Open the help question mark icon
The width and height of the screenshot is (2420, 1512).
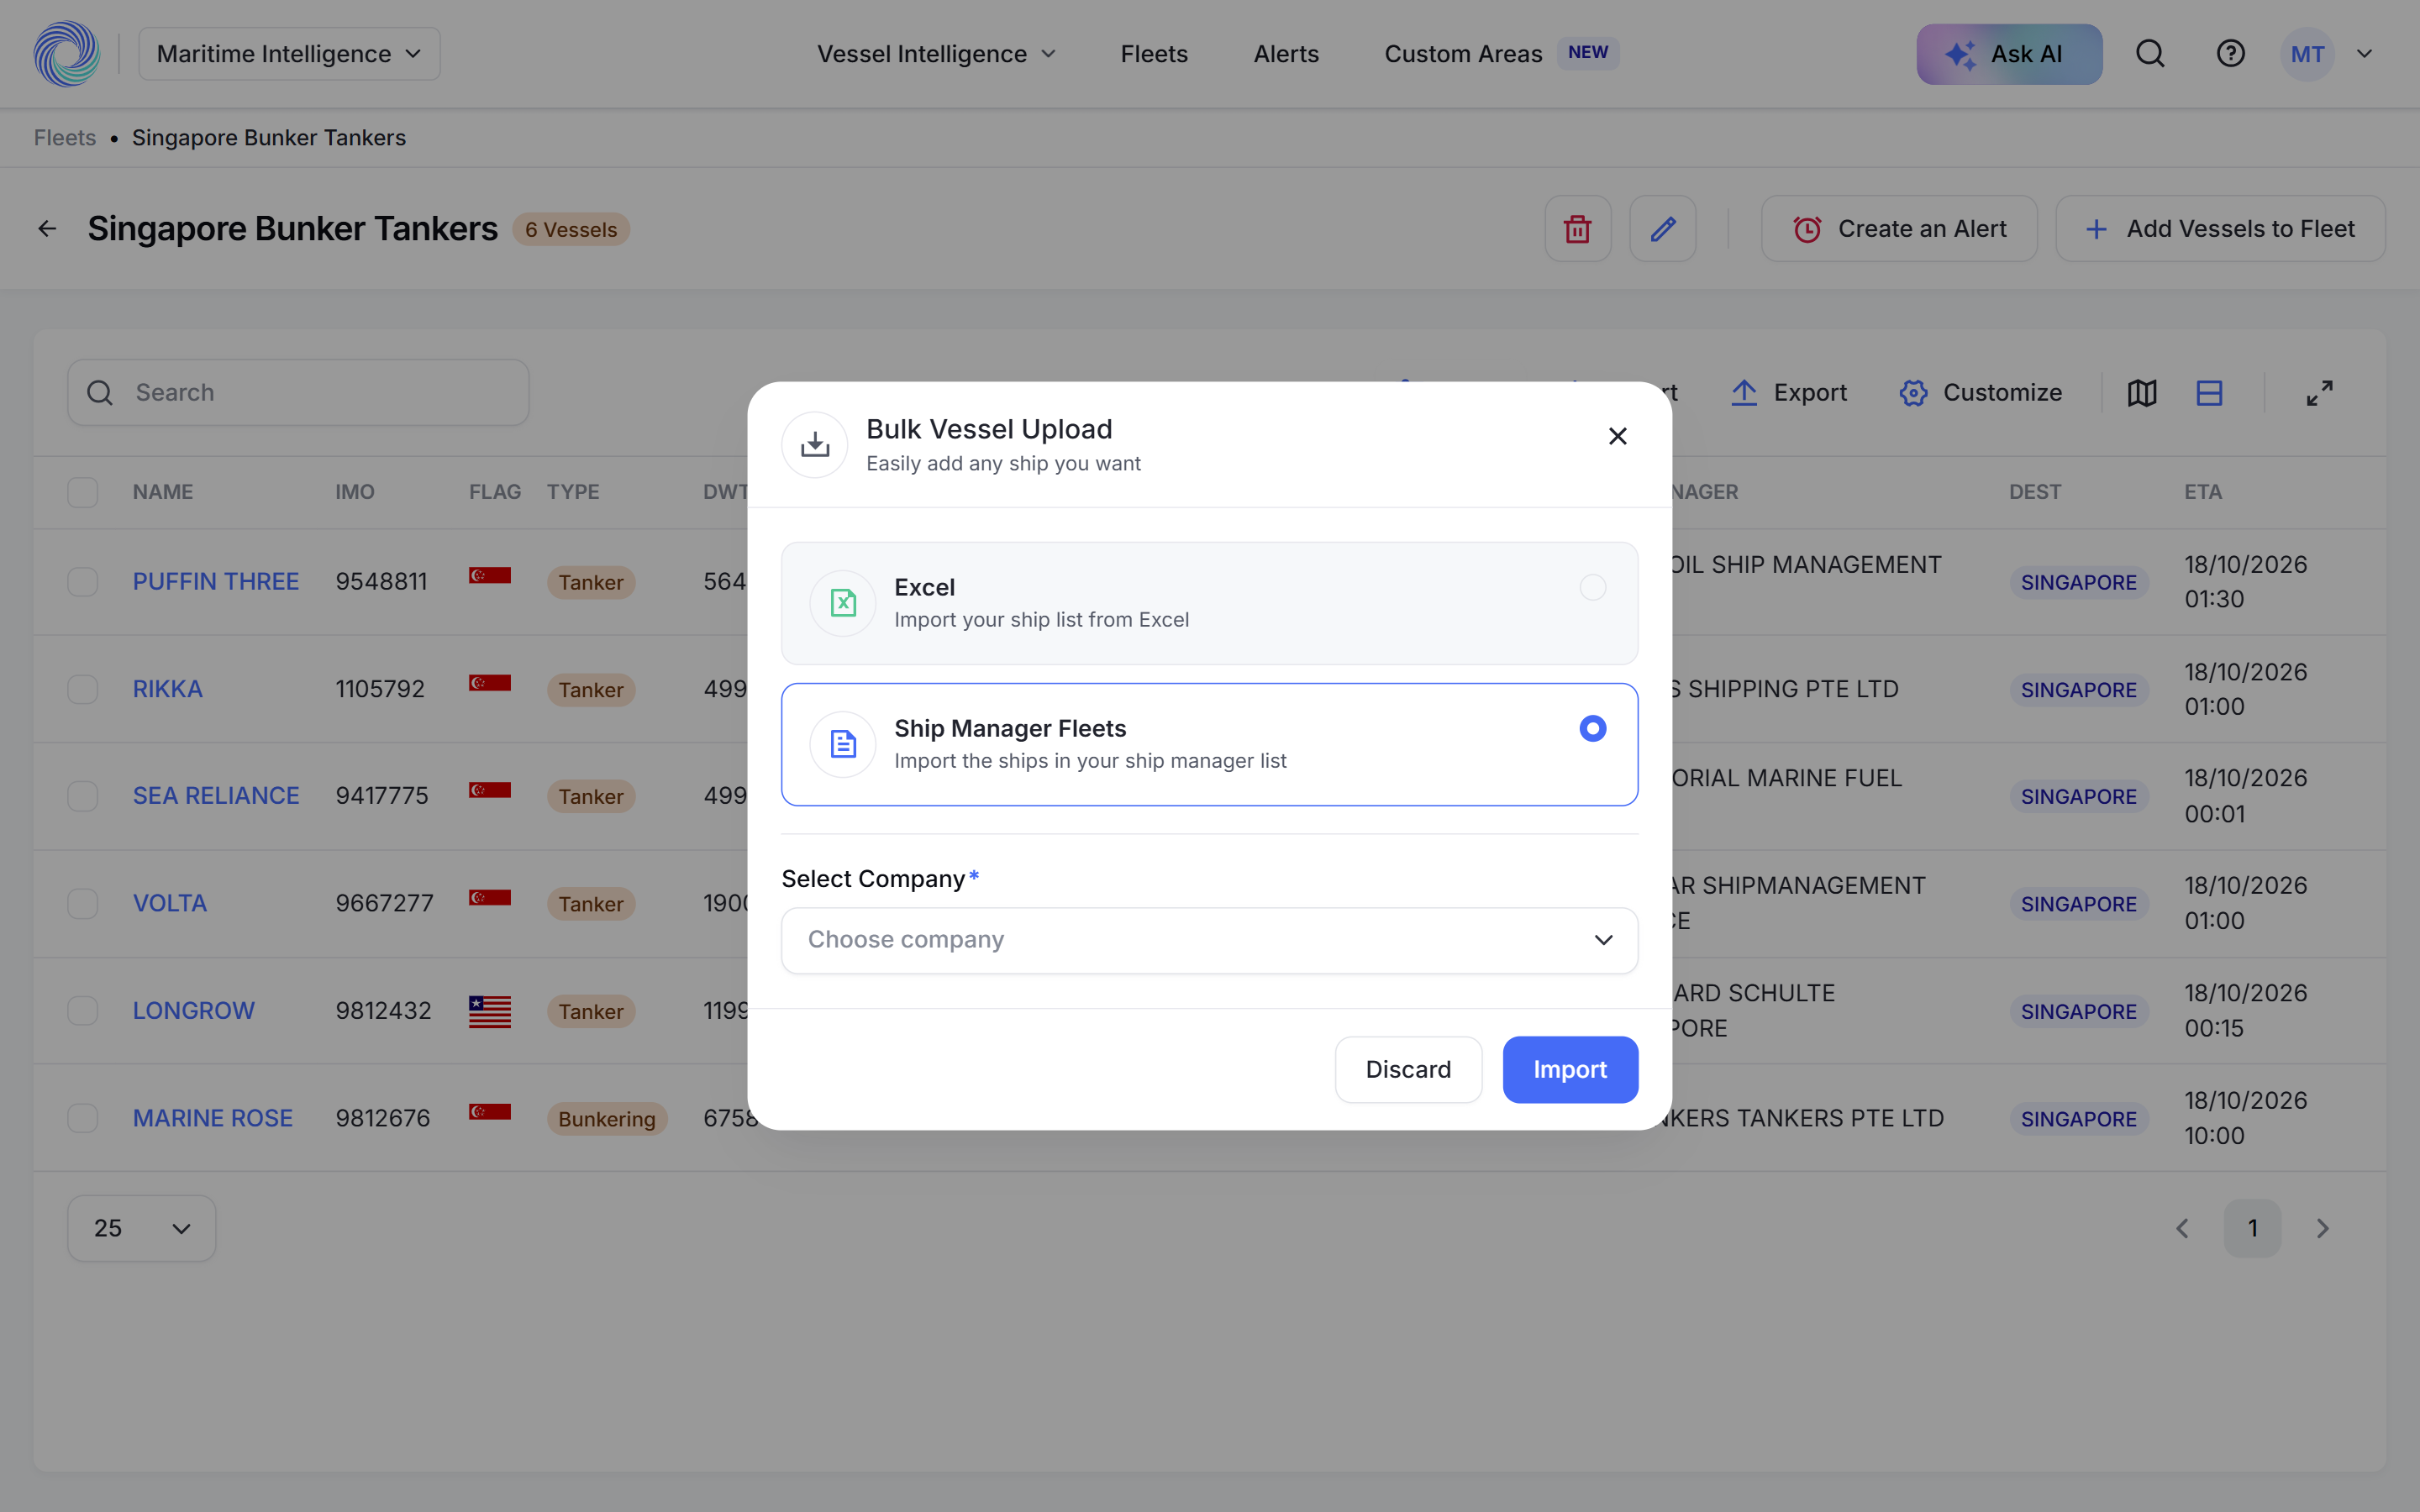pos(2230,54)
